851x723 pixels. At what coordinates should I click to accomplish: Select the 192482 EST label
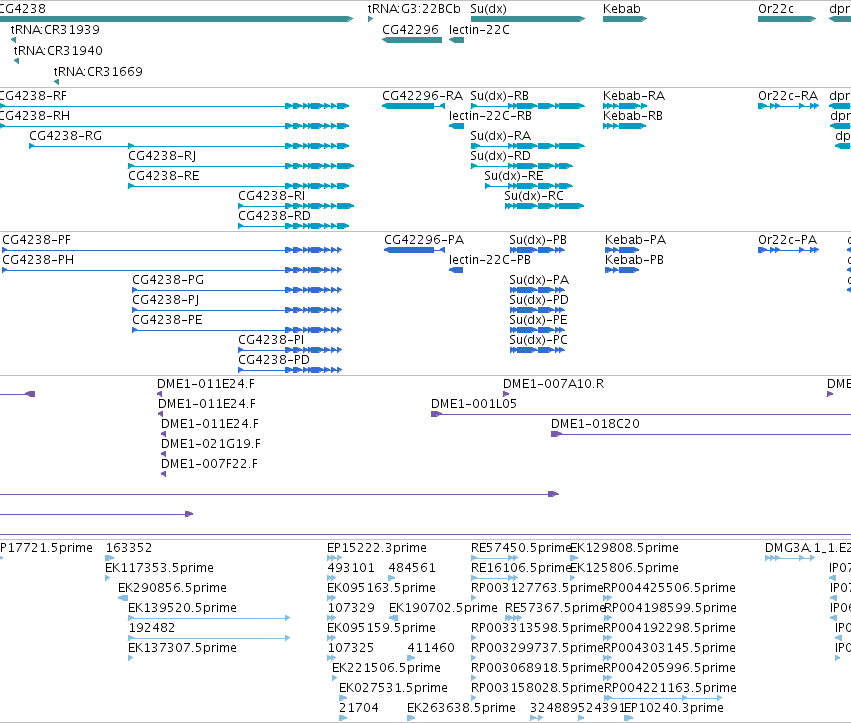pos(151,628)
